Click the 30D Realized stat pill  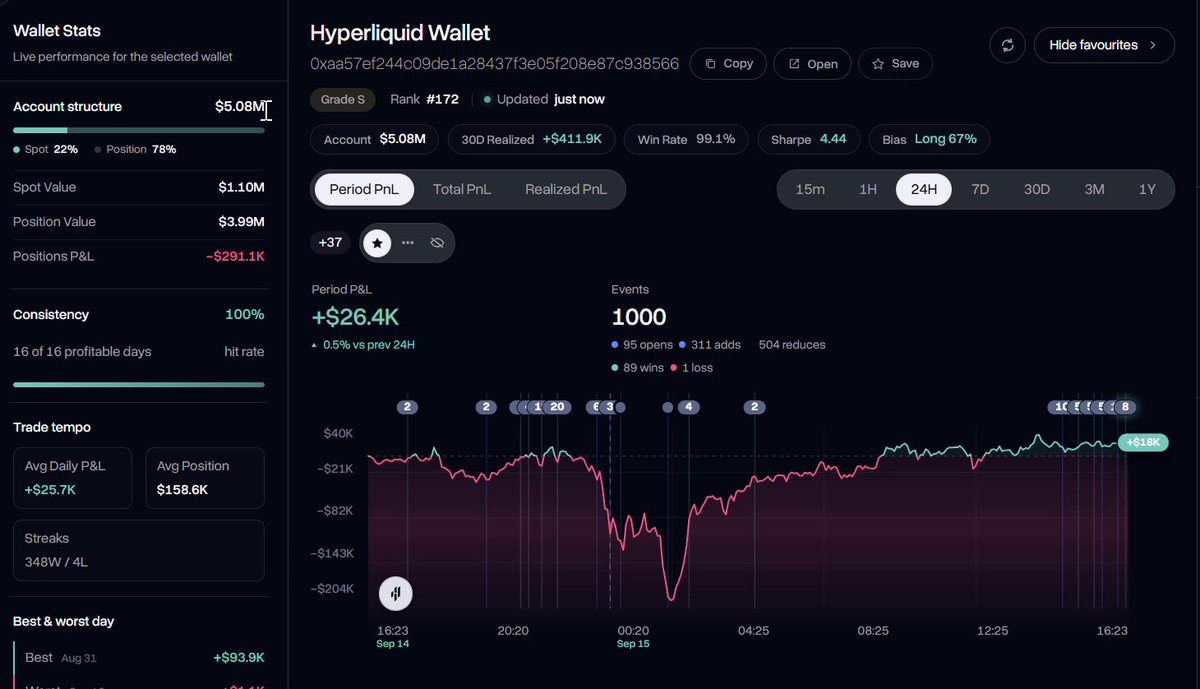[x=531, y=139]
